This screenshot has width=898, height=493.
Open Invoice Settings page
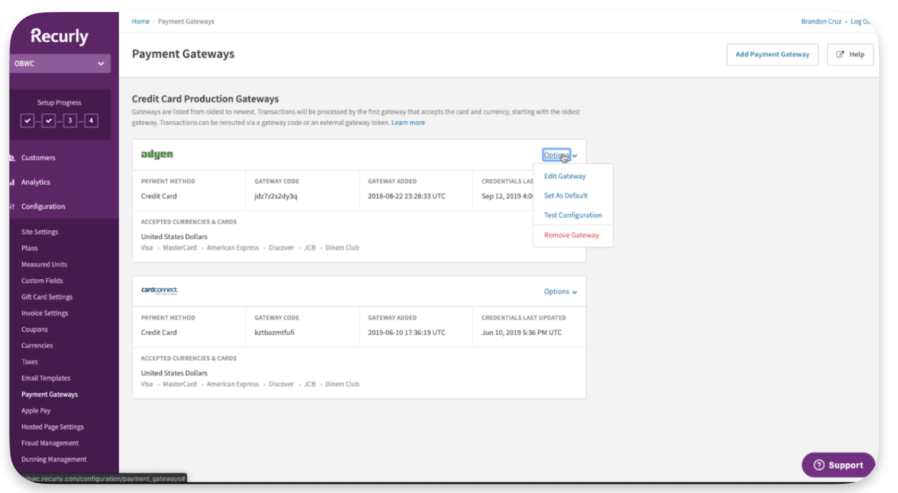45,313
